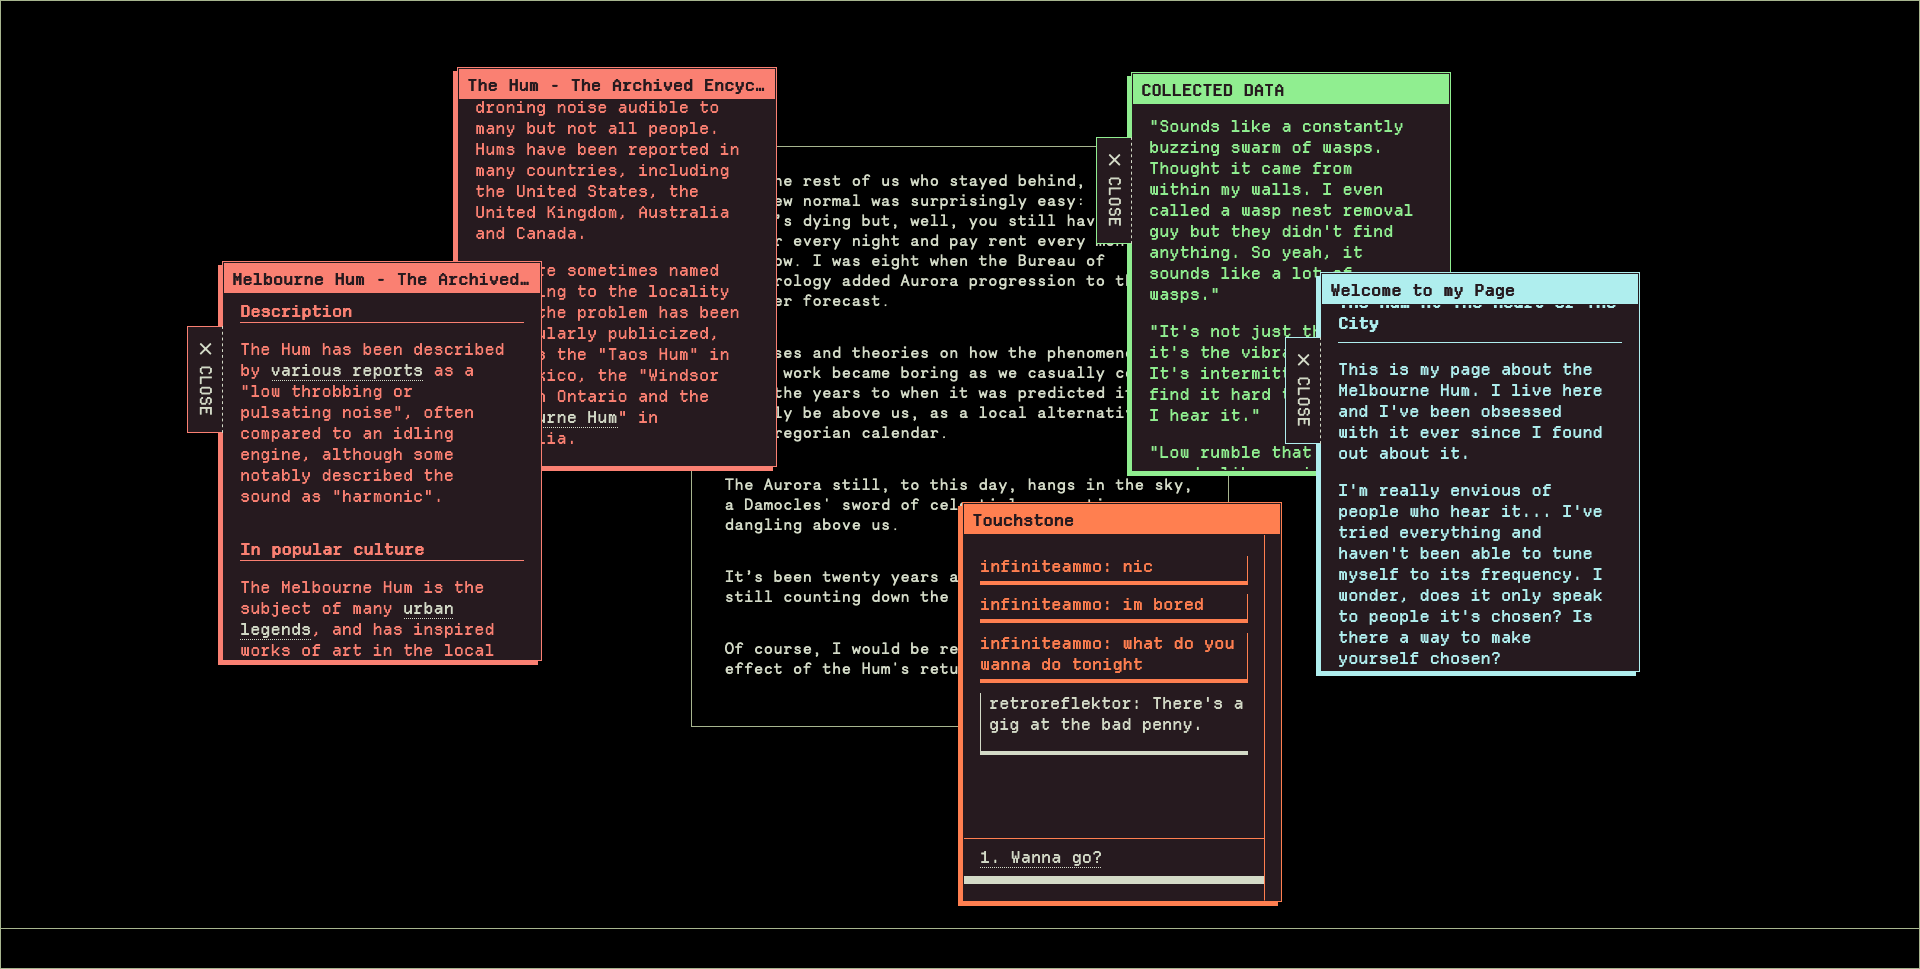
Task: Click the 'In popular culture' heading
Action: pos(332,550)
